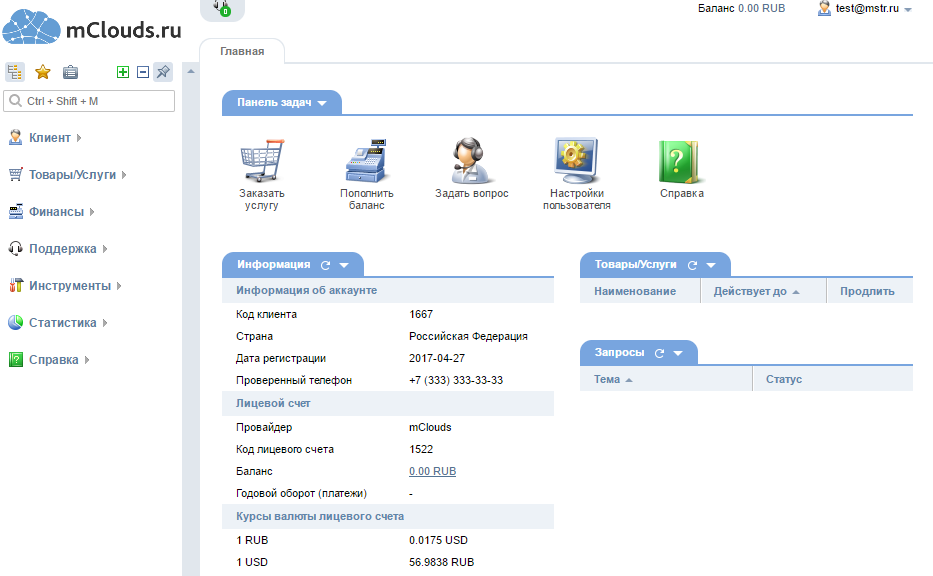Click the Финансы cash register icon
Screen dimensions: 933x576
click(x=15, y=211)
